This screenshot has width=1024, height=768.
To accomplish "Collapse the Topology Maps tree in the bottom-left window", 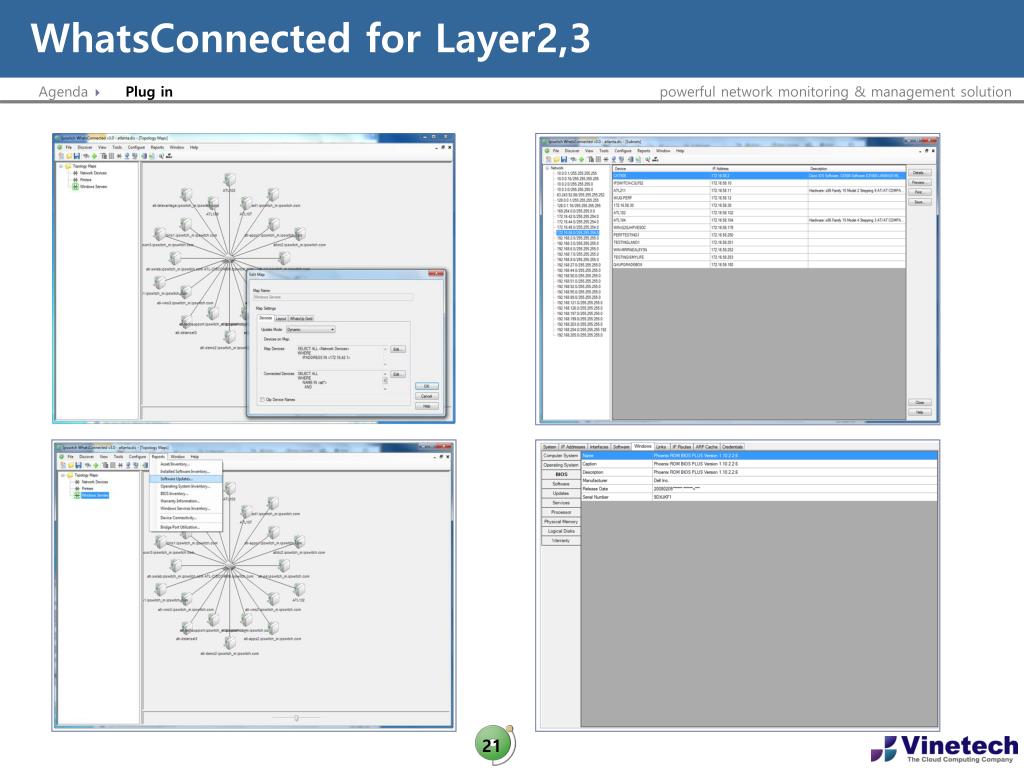I will pyautogui.click(x=63, y=475).
